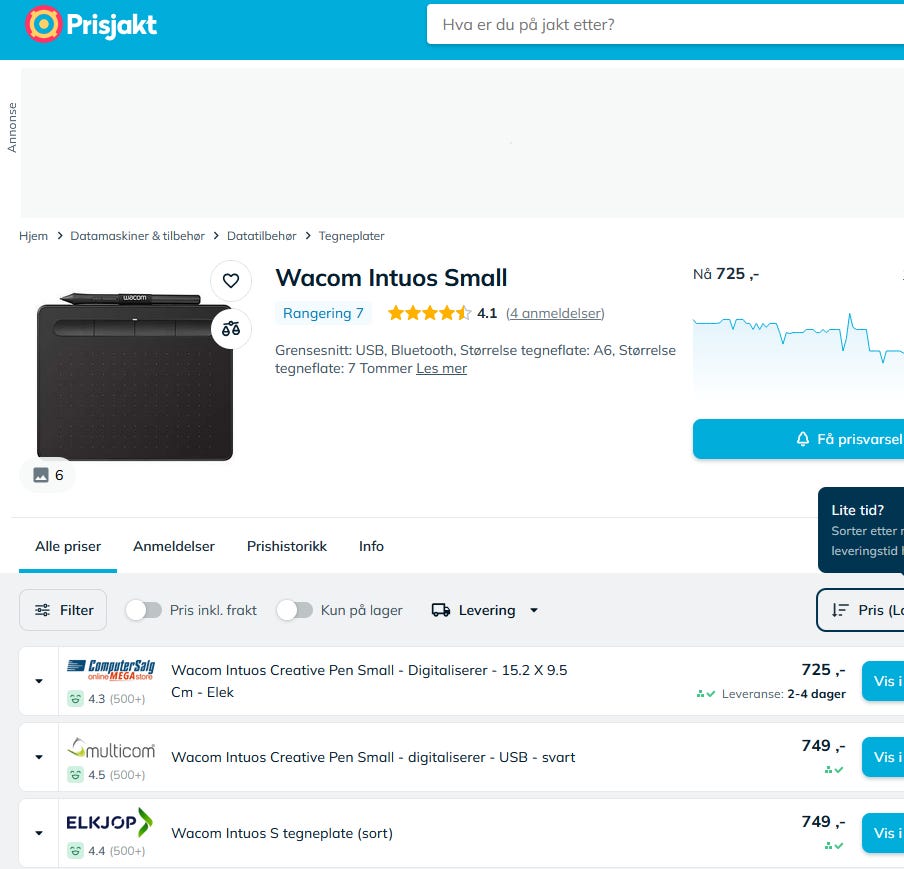The width and height of the screenshot is (904, 869).
Task: Expand the Multicom offer row
Action: tap(39, 757)
